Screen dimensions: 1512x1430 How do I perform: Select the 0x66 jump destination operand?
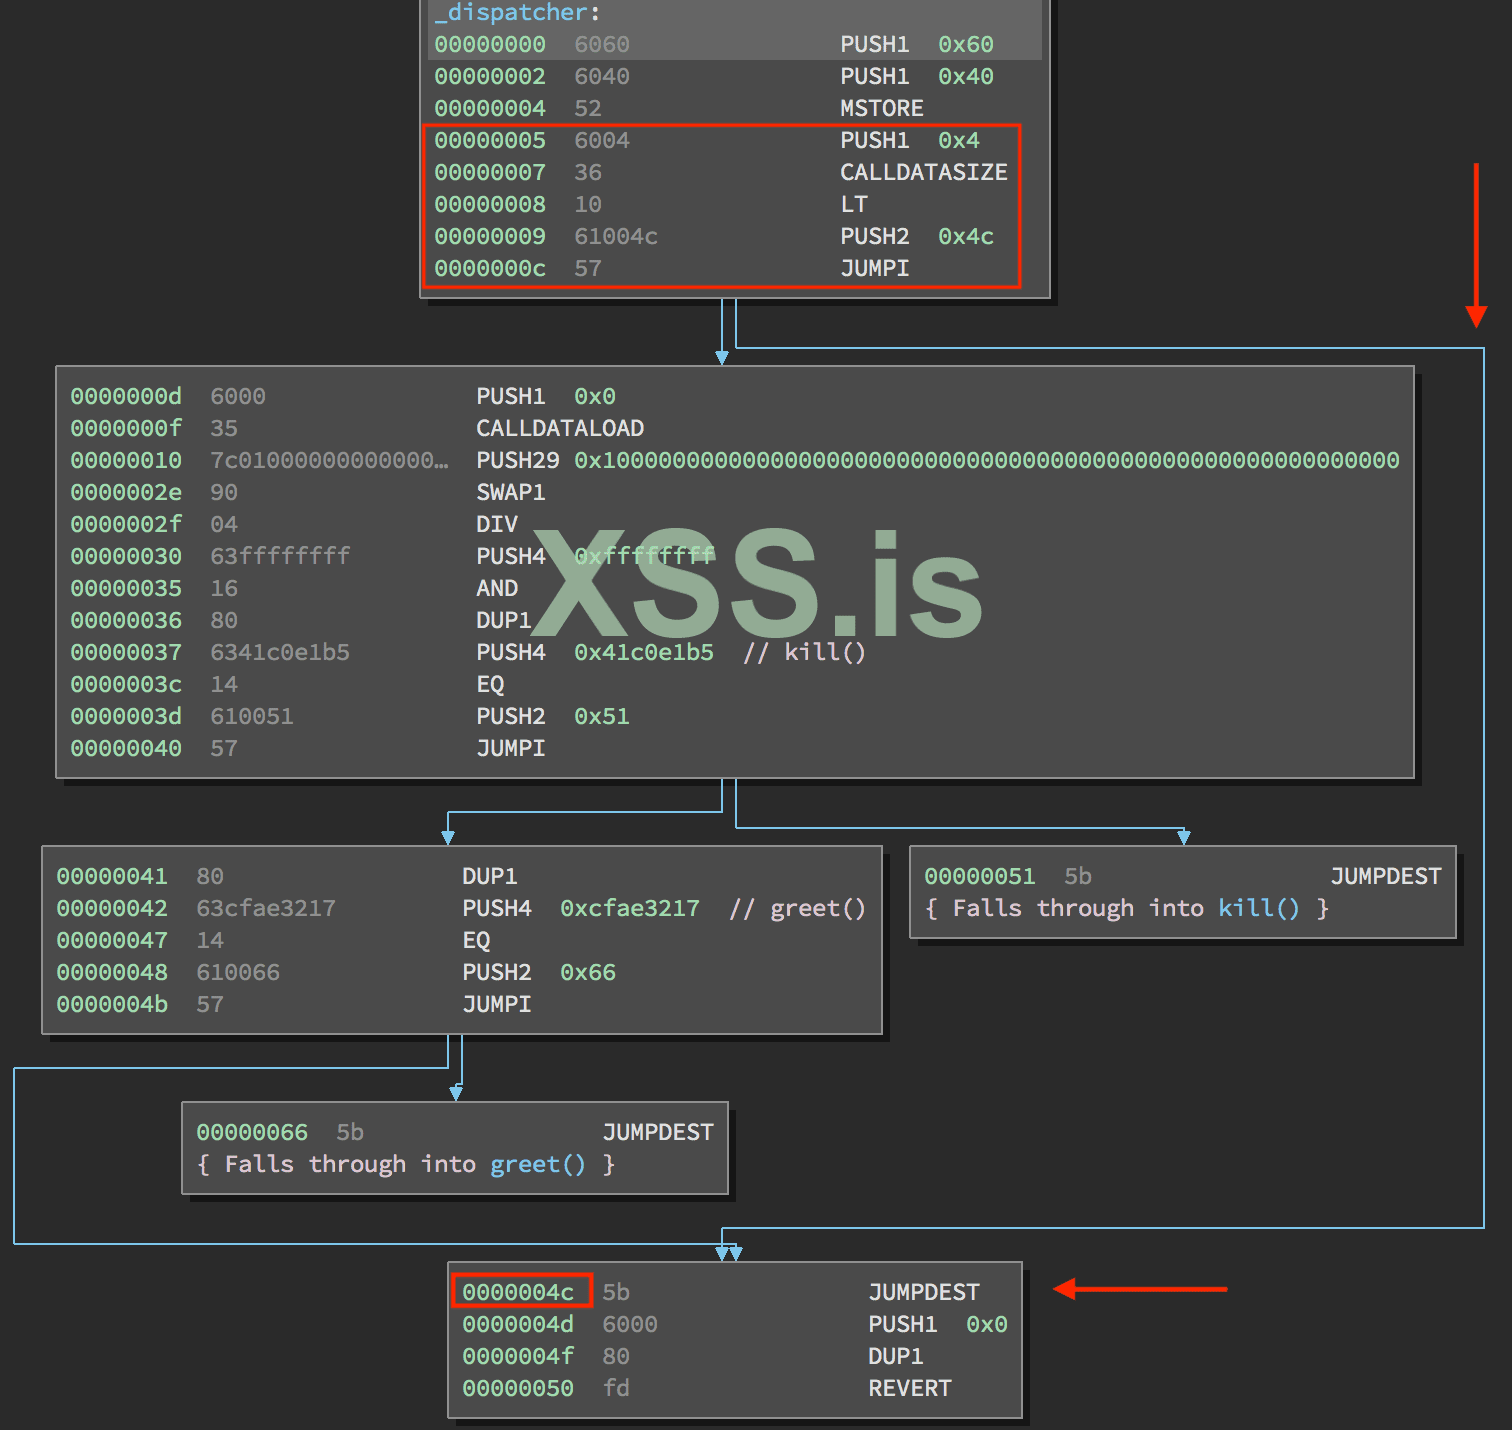click(x=587, y=972)
